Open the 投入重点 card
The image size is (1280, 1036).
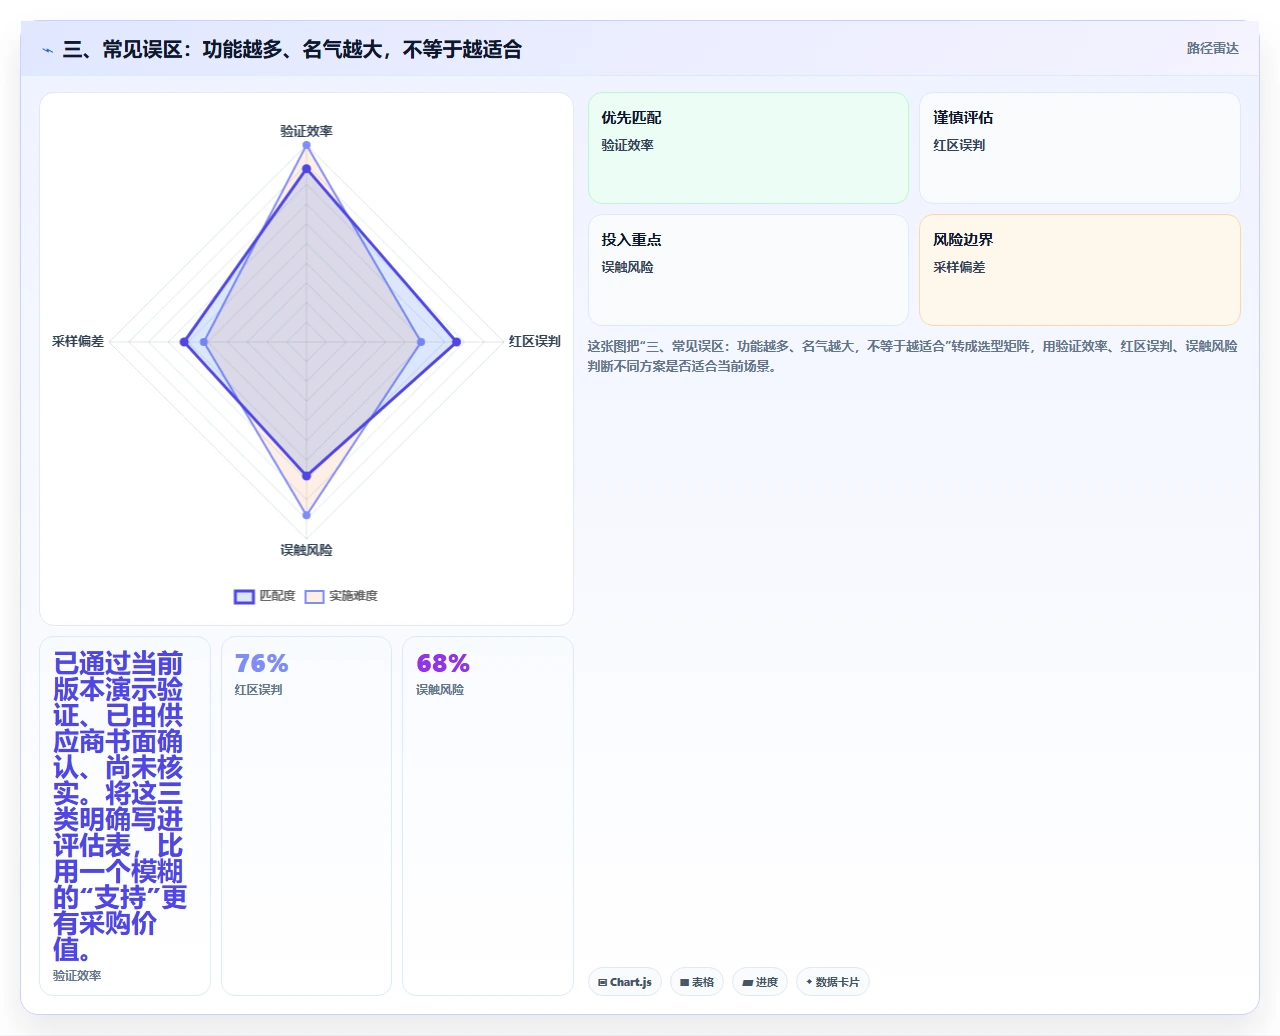point(748,270)
